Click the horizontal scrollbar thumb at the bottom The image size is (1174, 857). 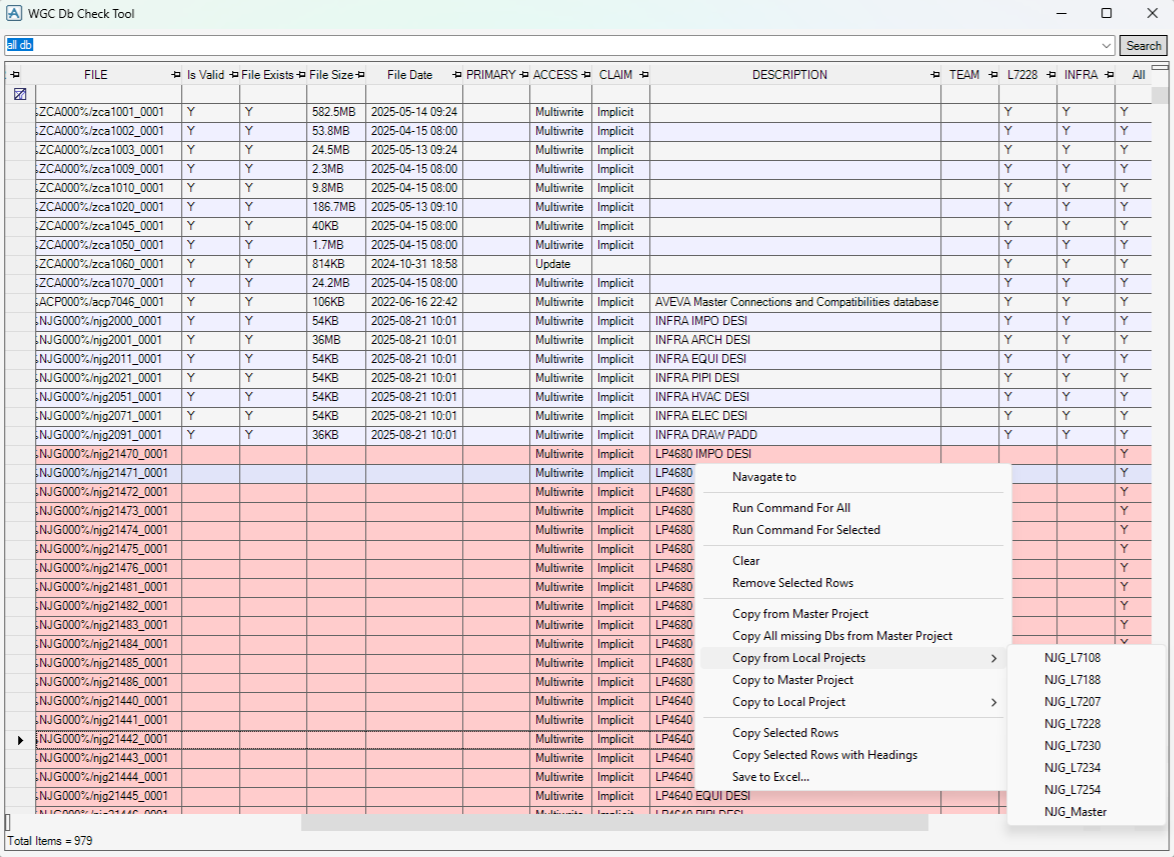[x=615, y=822]
